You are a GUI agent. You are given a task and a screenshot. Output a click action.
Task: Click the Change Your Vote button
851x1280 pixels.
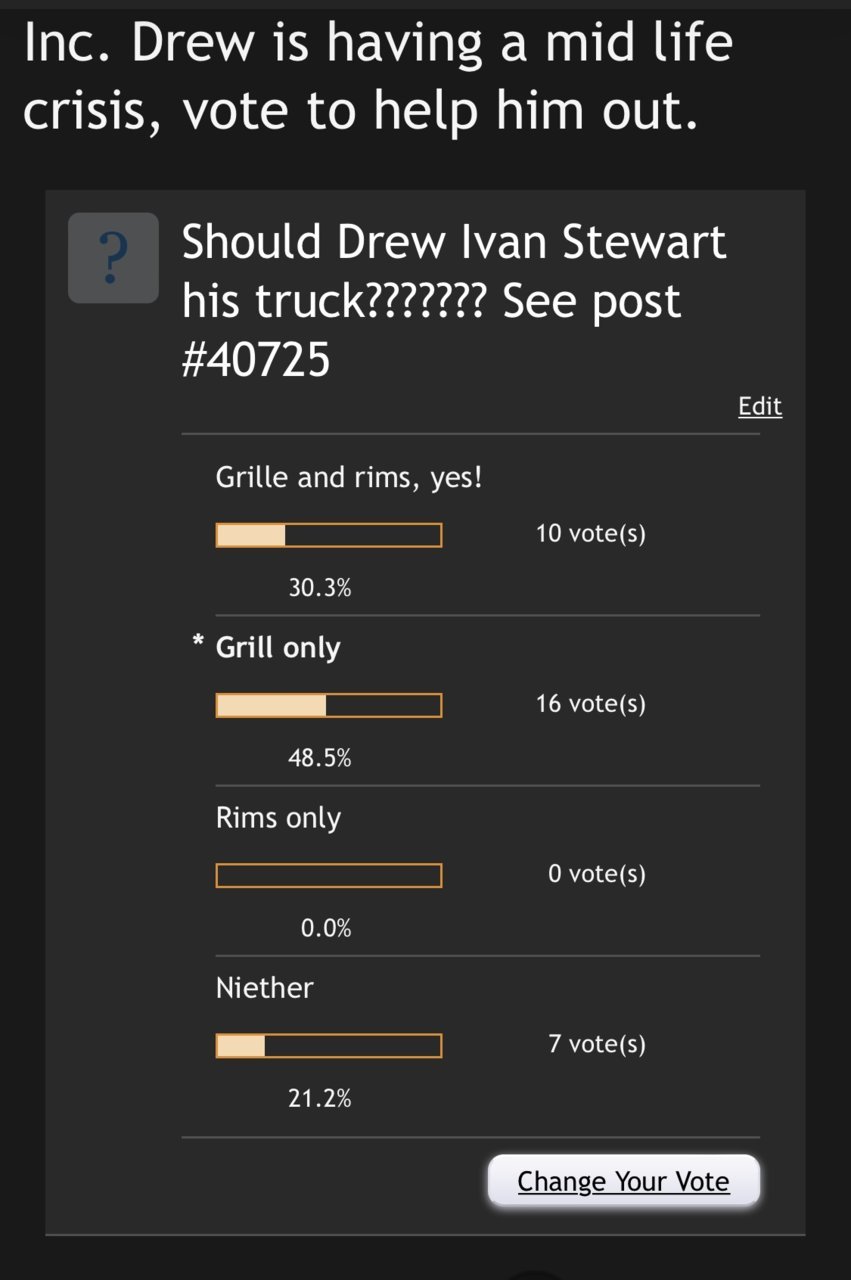[624, 1181]
